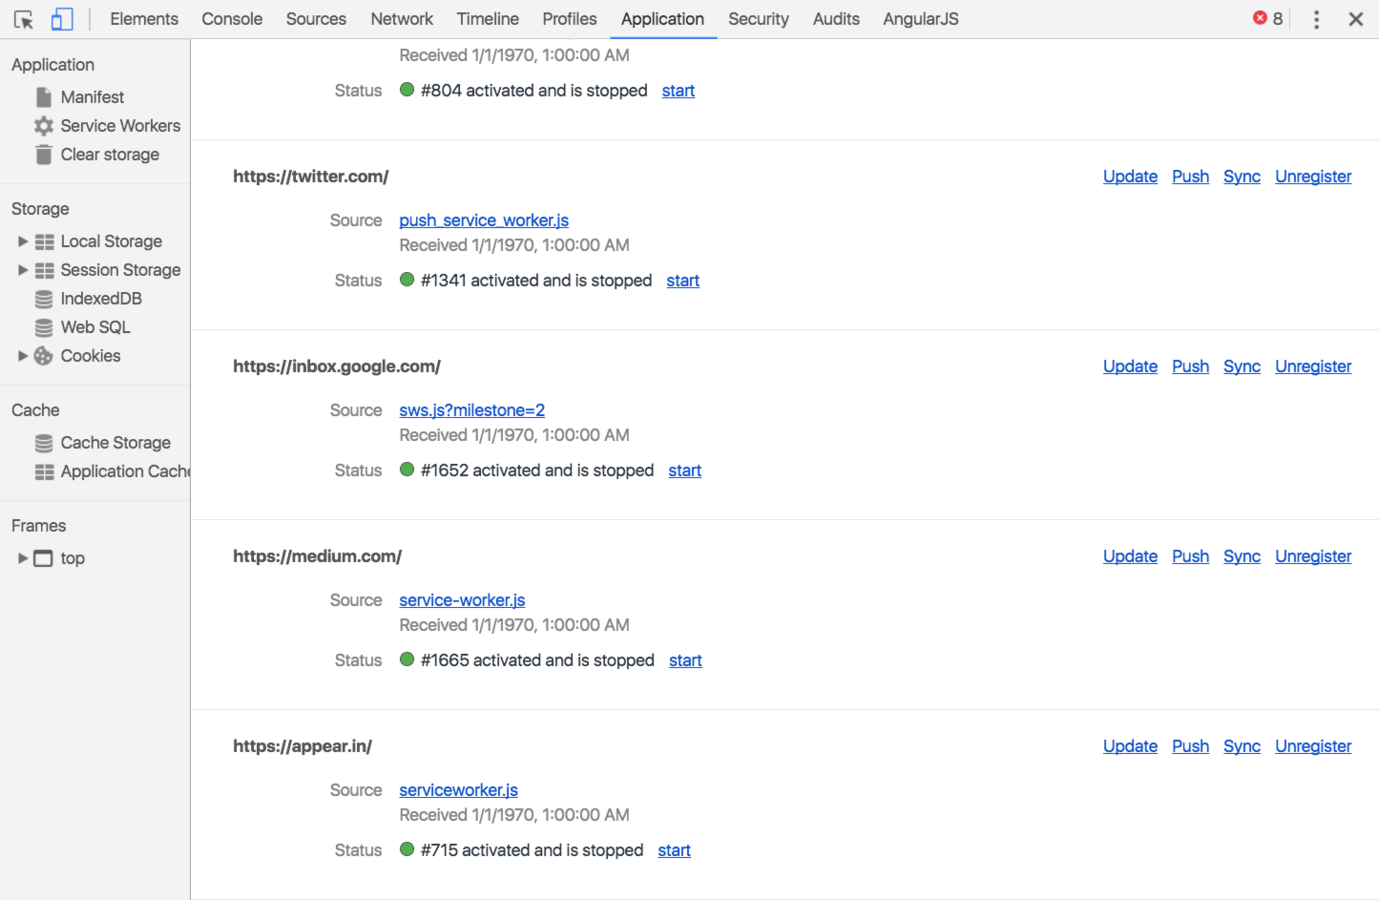Screen dimensions: 1379x900
Task: Start the #1665 medium.com worker
Action: pos(685,661)
